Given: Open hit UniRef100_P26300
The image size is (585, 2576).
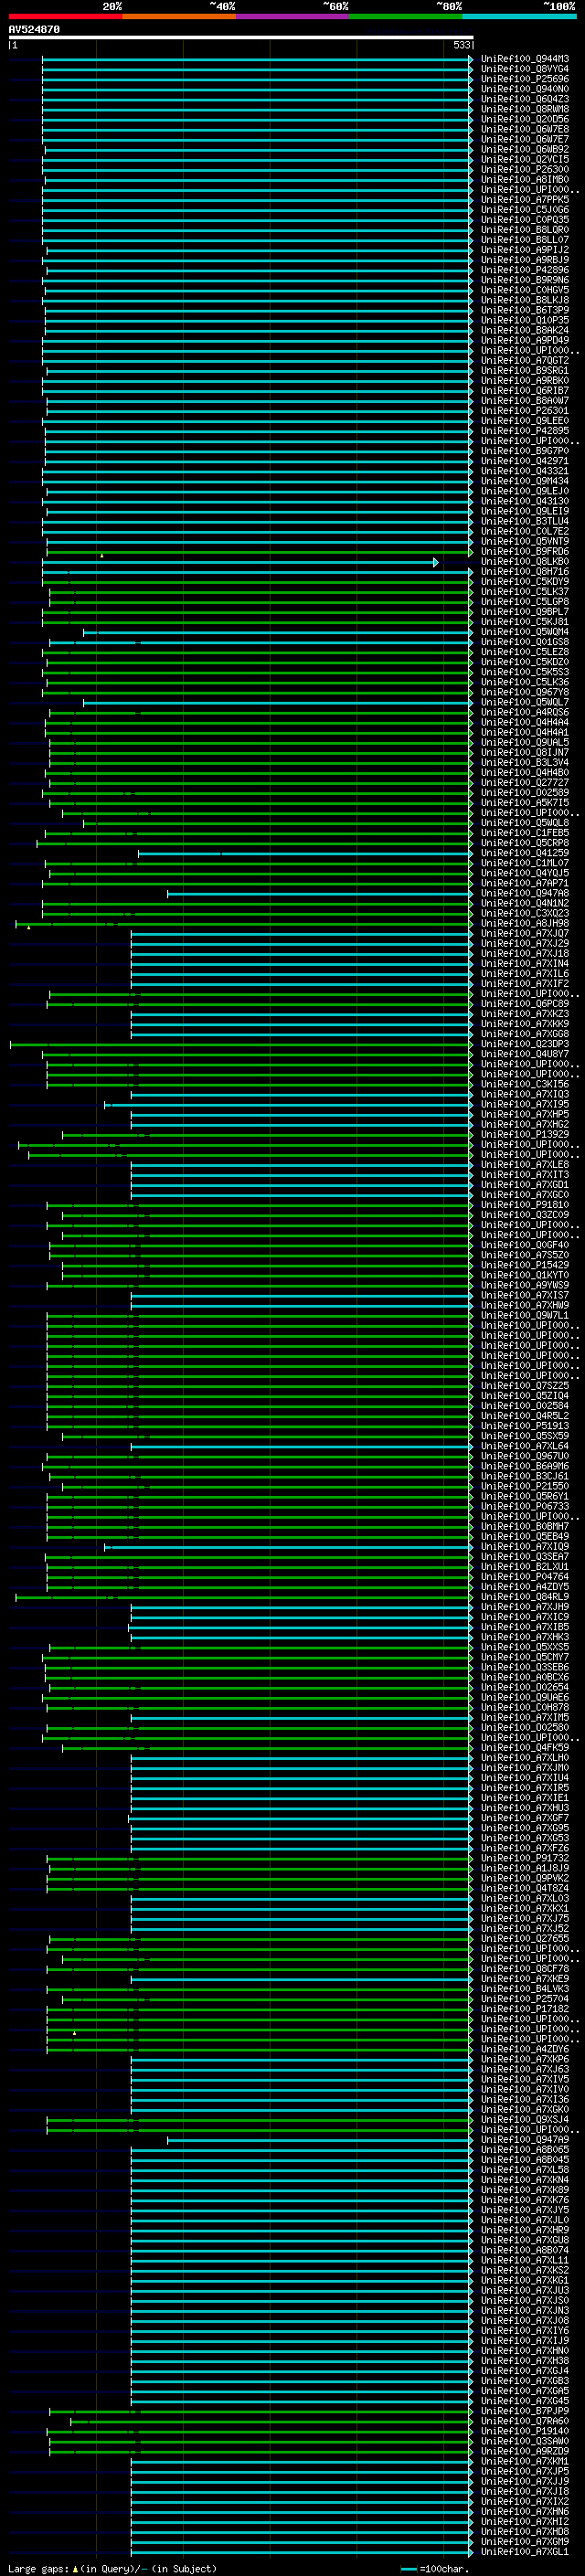Looking at the screenshot, I should click(525, 169).
